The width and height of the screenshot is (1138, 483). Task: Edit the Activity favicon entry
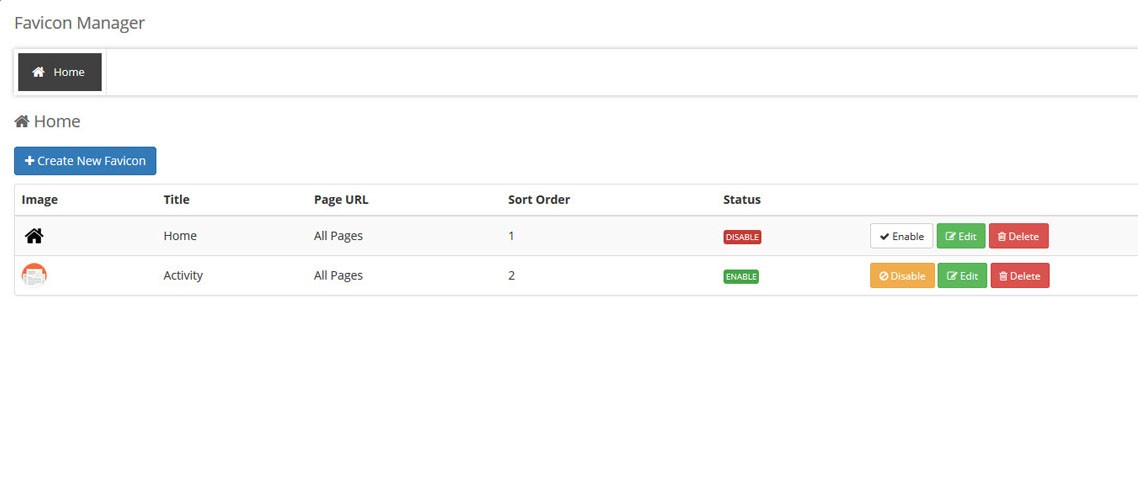point(961,276)
